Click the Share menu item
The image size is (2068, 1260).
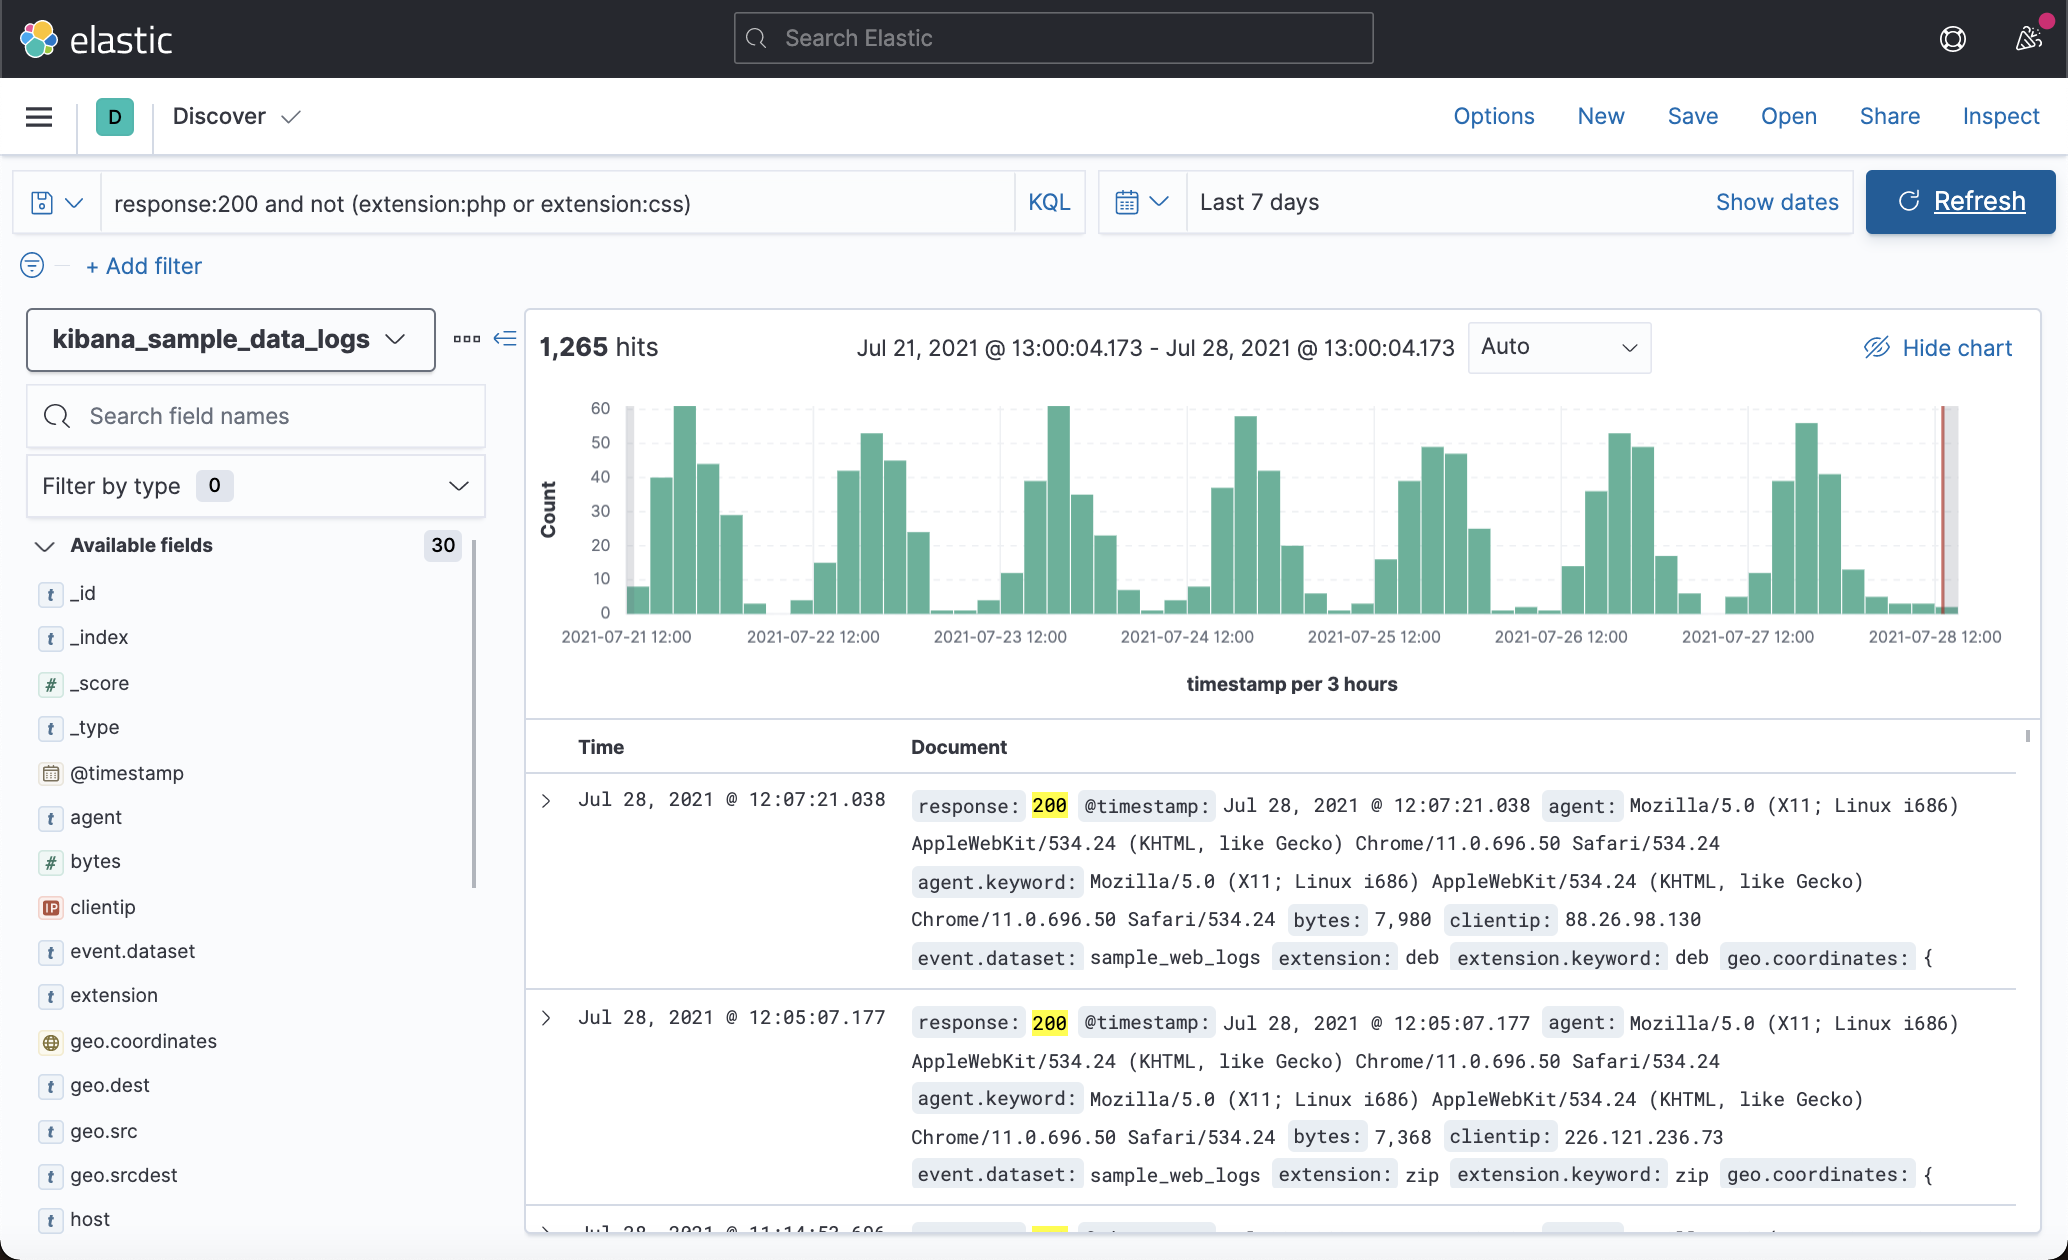[1889, 116]
